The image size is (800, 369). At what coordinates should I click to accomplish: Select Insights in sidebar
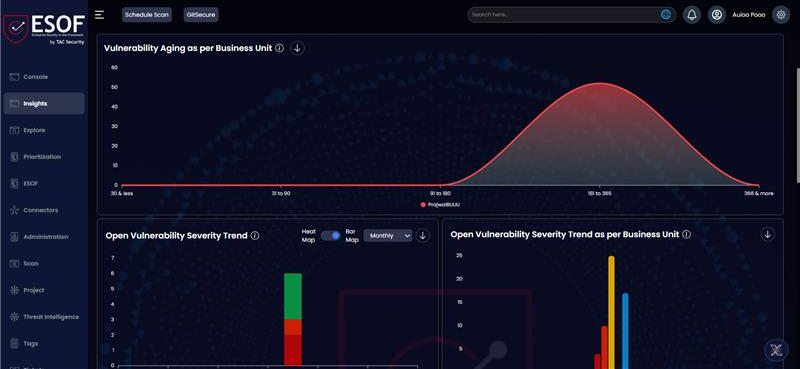(44, 104)
